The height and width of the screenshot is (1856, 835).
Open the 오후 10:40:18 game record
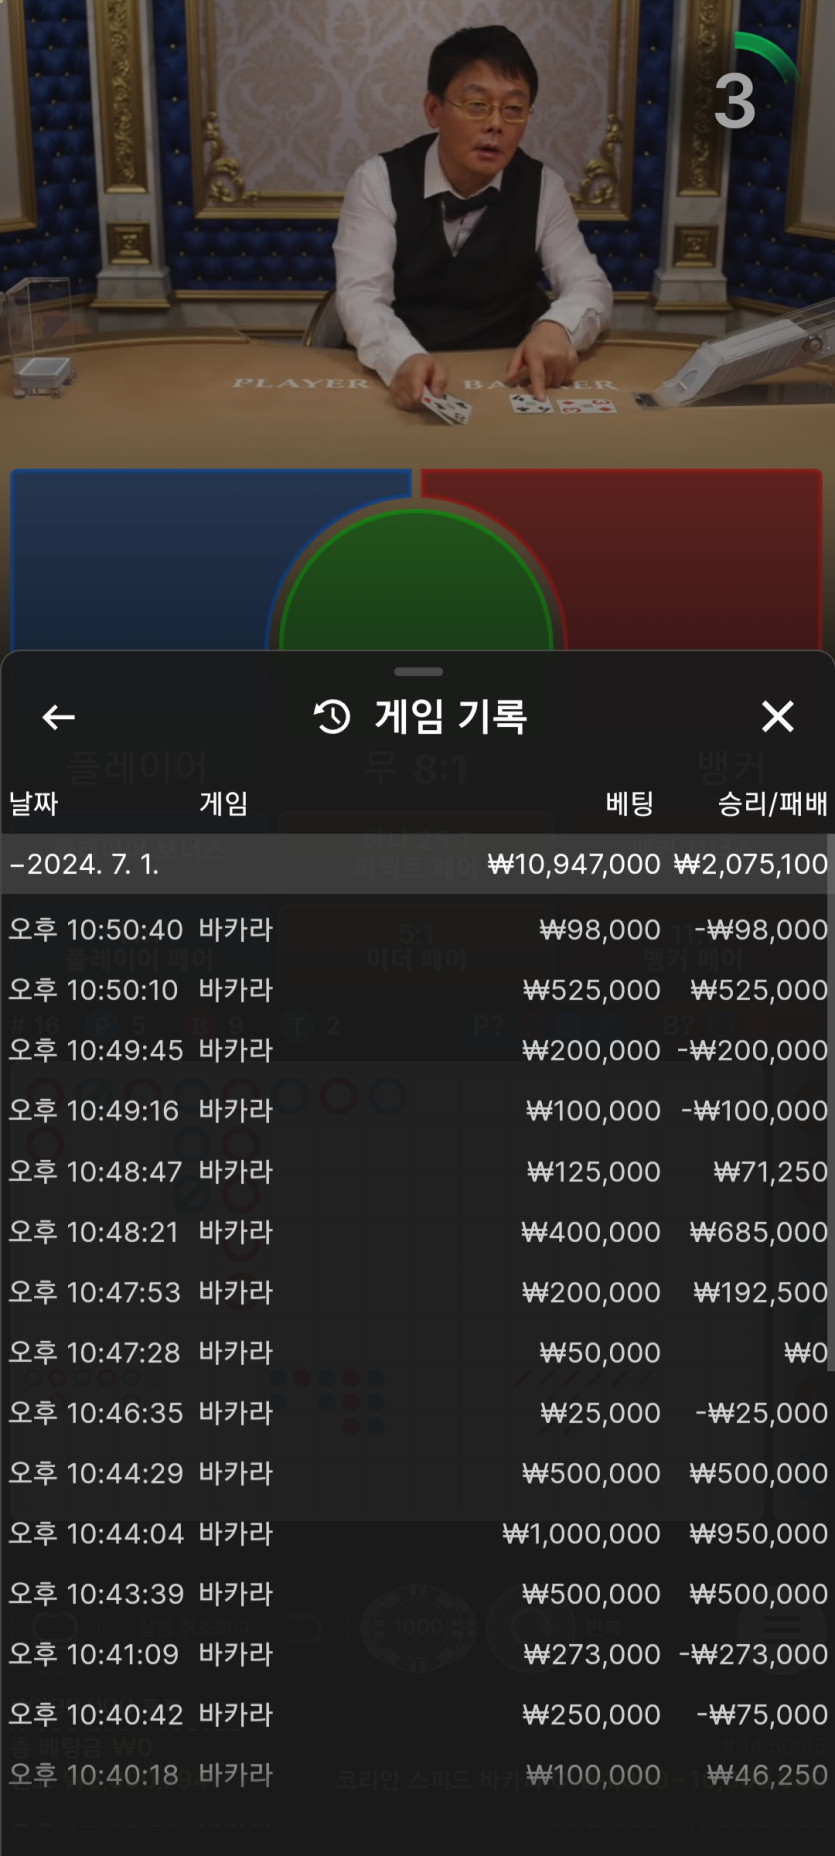(417, 1775)
